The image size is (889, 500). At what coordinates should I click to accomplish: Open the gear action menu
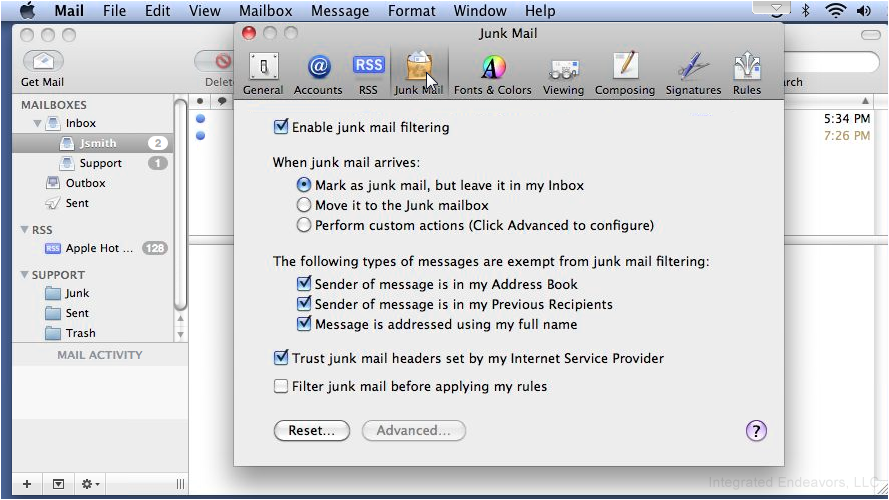[90, 484]
